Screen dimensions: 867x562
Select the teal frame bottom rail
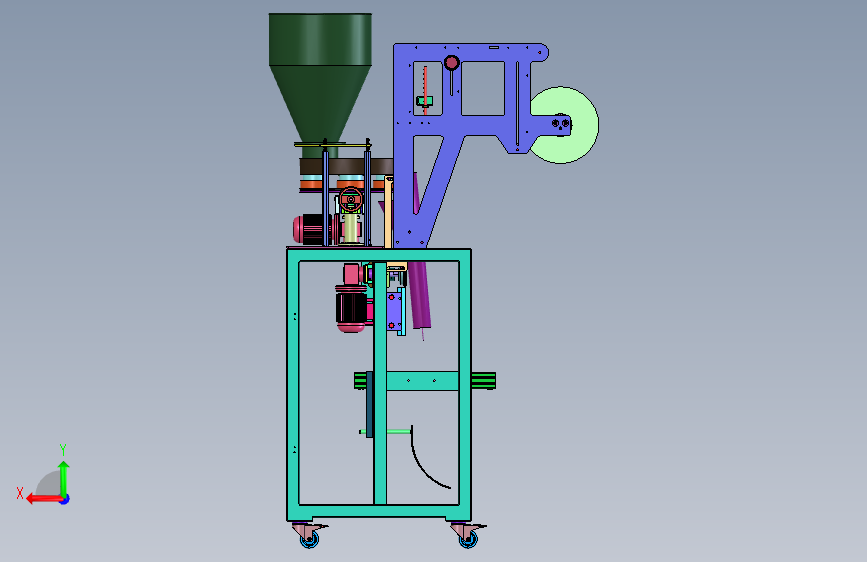379,512
